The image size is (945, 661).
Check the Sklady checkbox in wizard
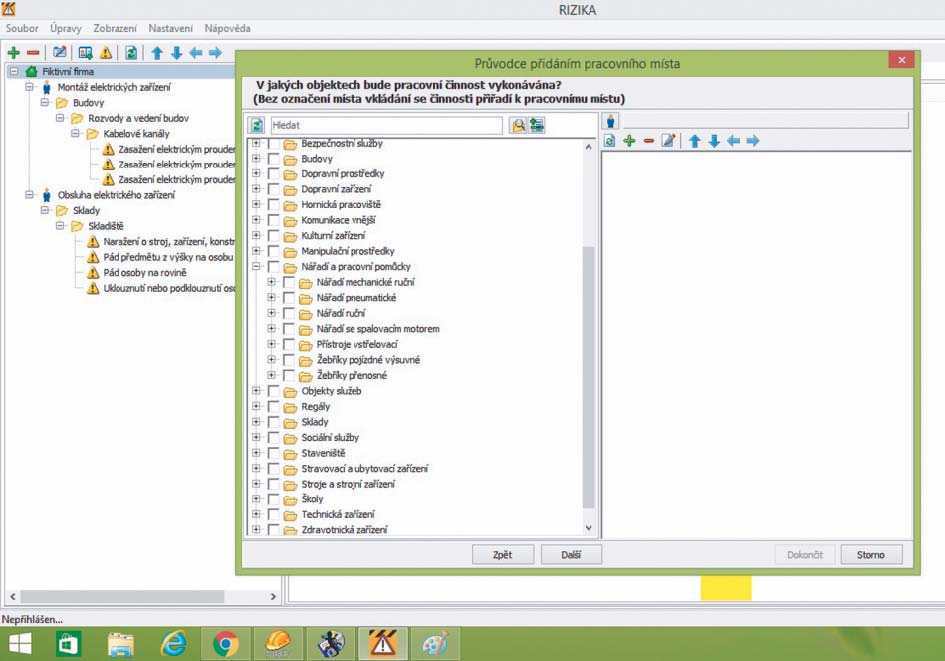pyautogui.click(x=274, y=422)
